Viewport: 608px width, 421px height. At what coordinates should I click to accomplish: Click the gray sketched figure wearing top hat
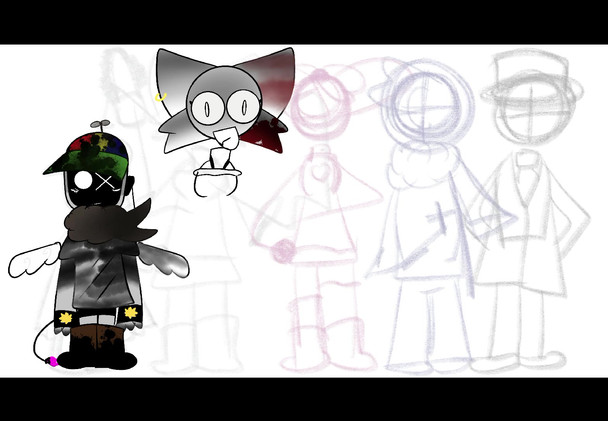[531, 209]
